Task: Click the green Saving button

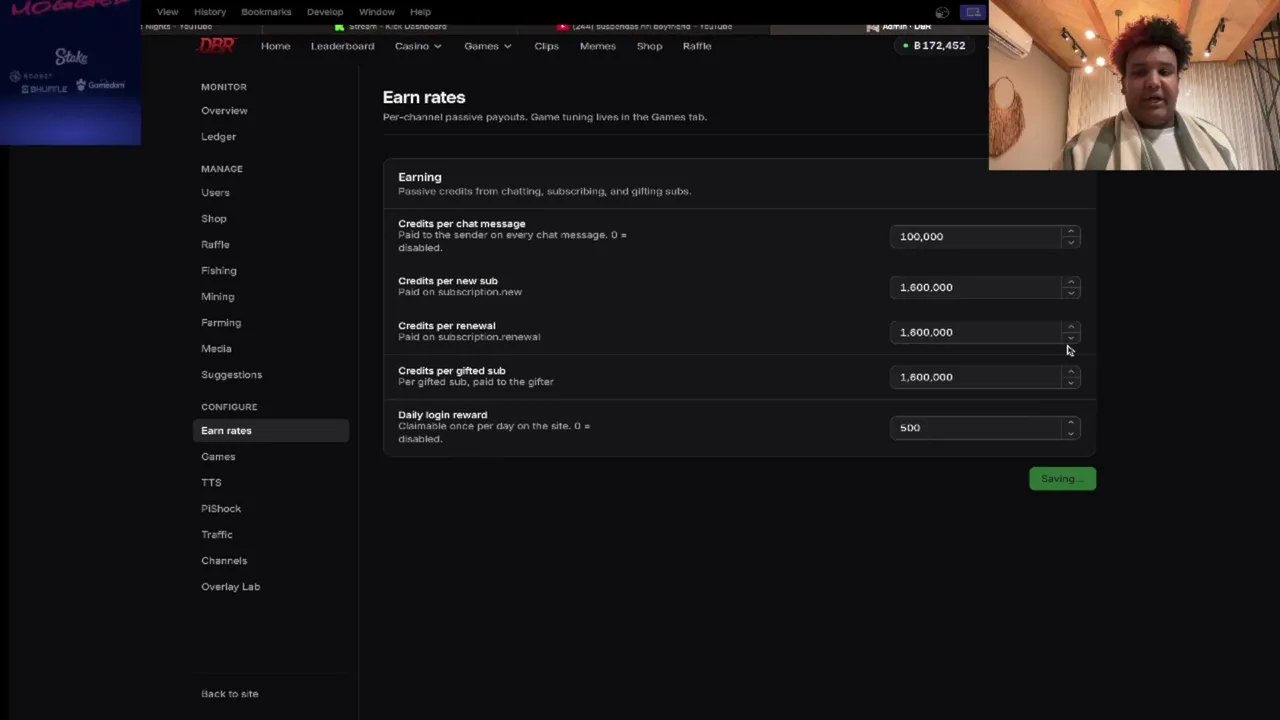Action: pos(1062,479)
